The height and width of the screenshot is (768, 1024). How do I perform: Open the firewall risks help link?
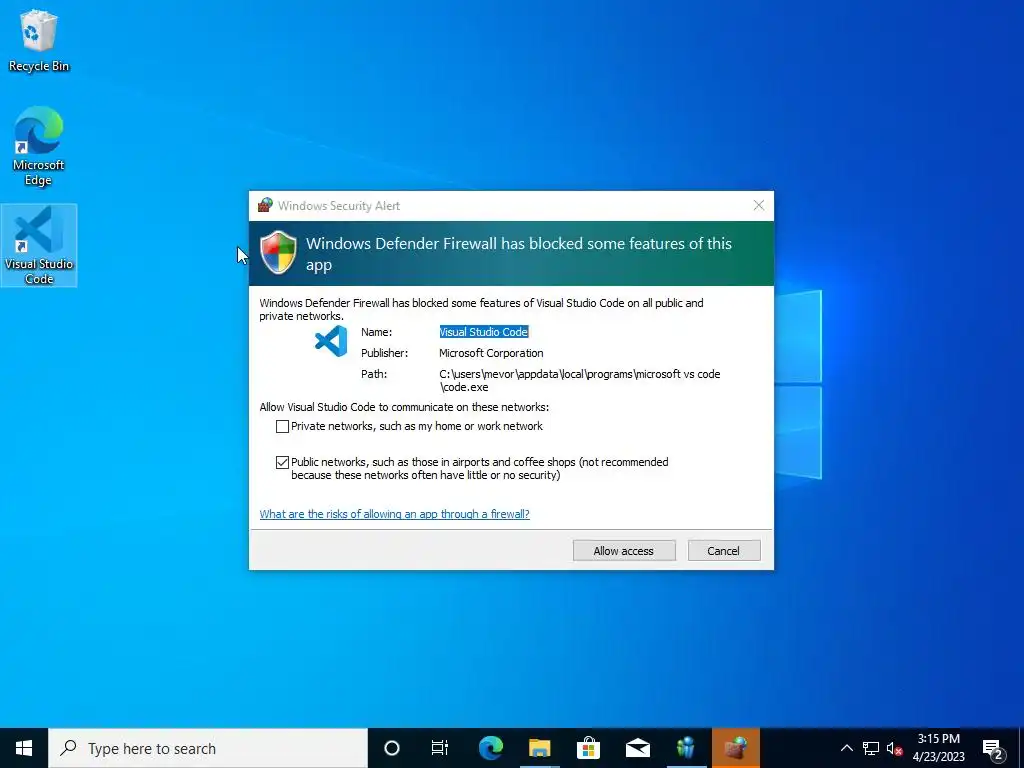[x=394, y=514]
